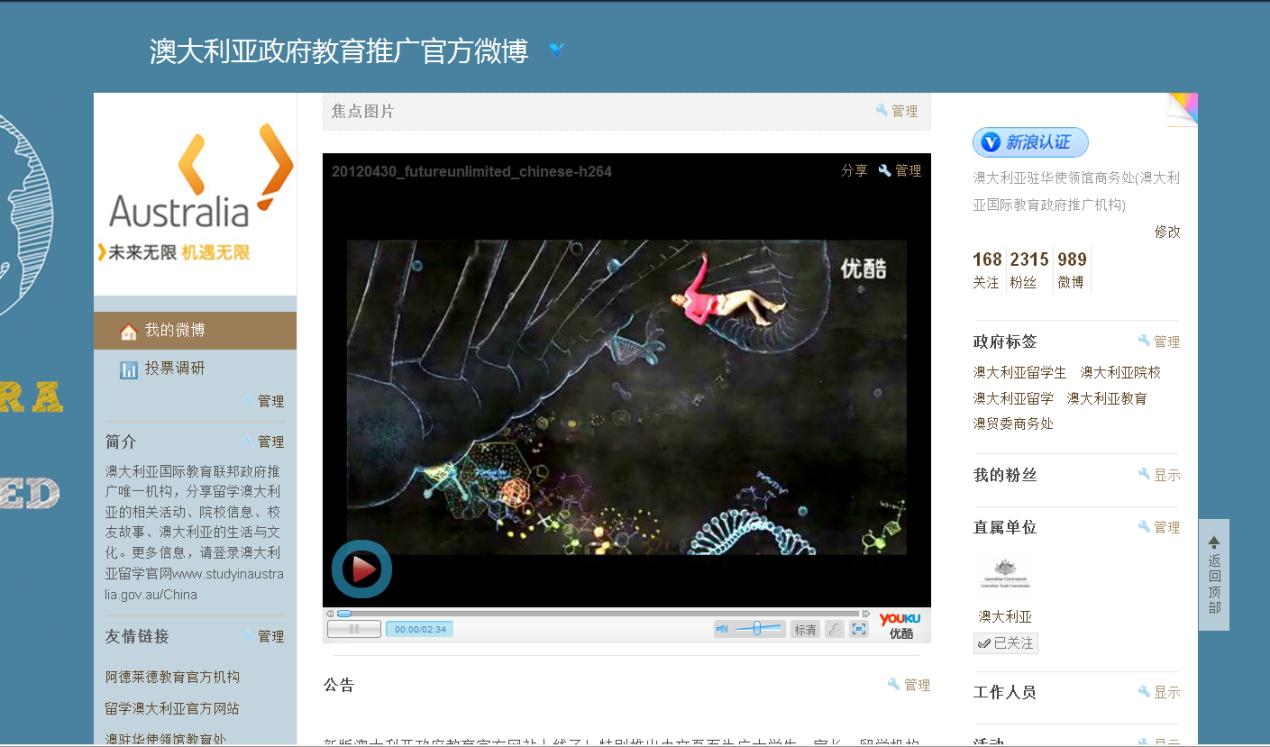Play the video with the round play button

click(362, 569)
